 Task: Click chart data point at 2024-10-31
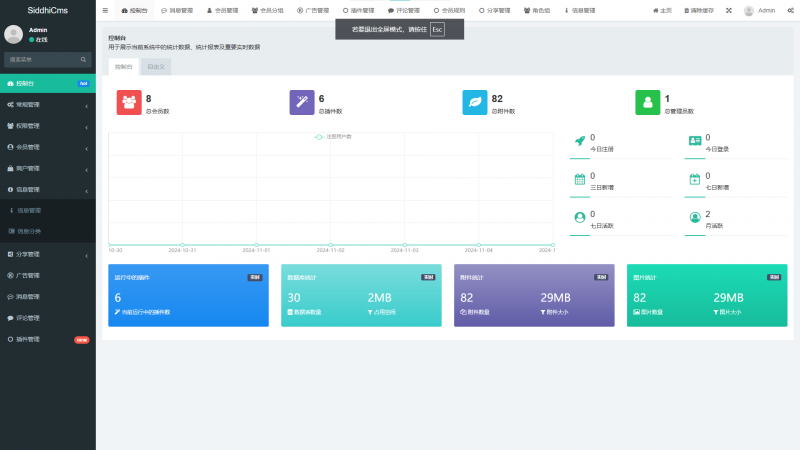click(182, 245)
